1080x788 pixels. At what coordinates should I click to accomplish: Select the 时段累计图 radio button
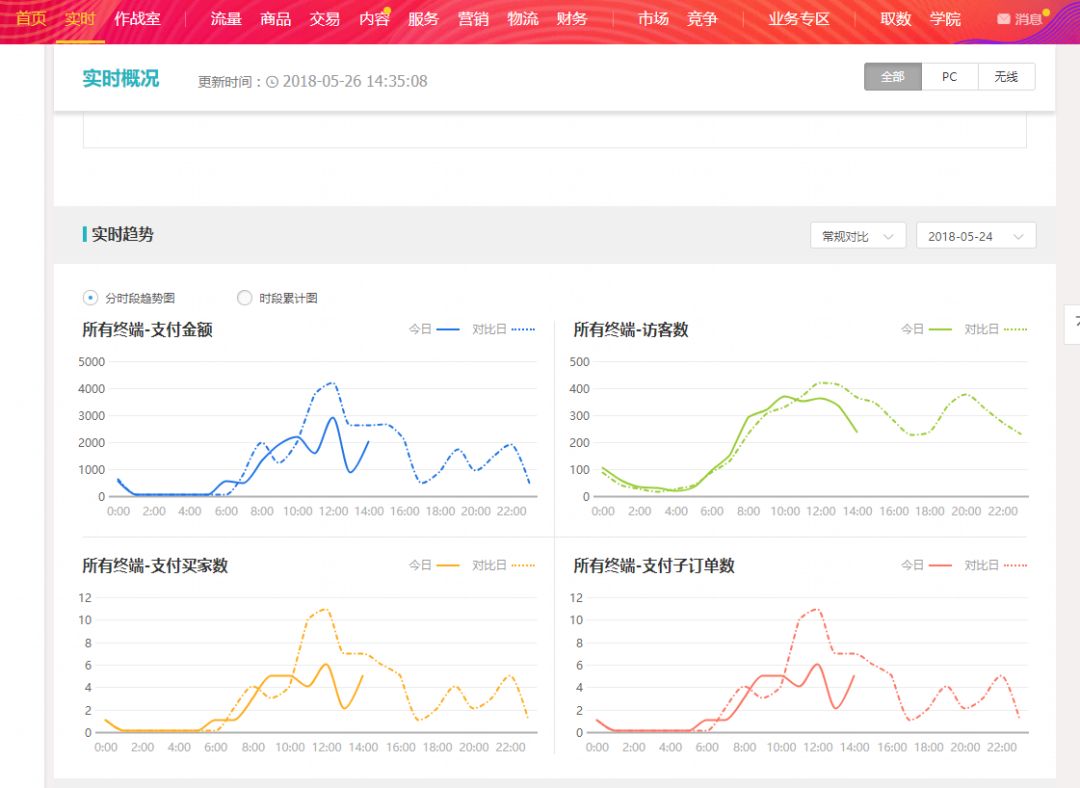point(245,298)
